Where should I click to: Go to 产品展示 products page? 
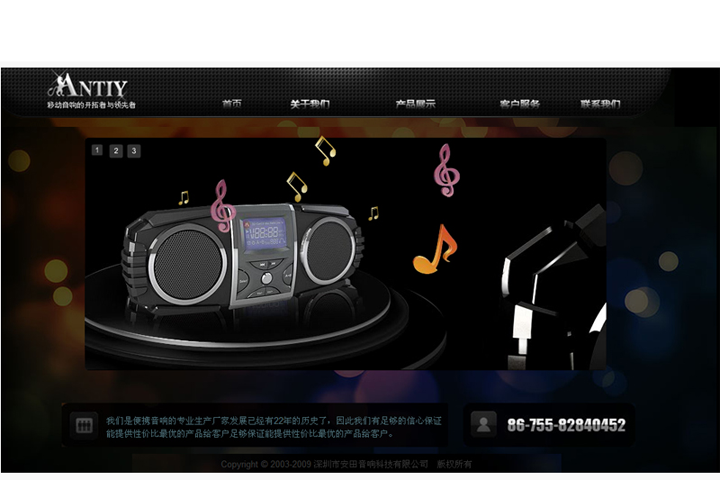coord(415,104)
